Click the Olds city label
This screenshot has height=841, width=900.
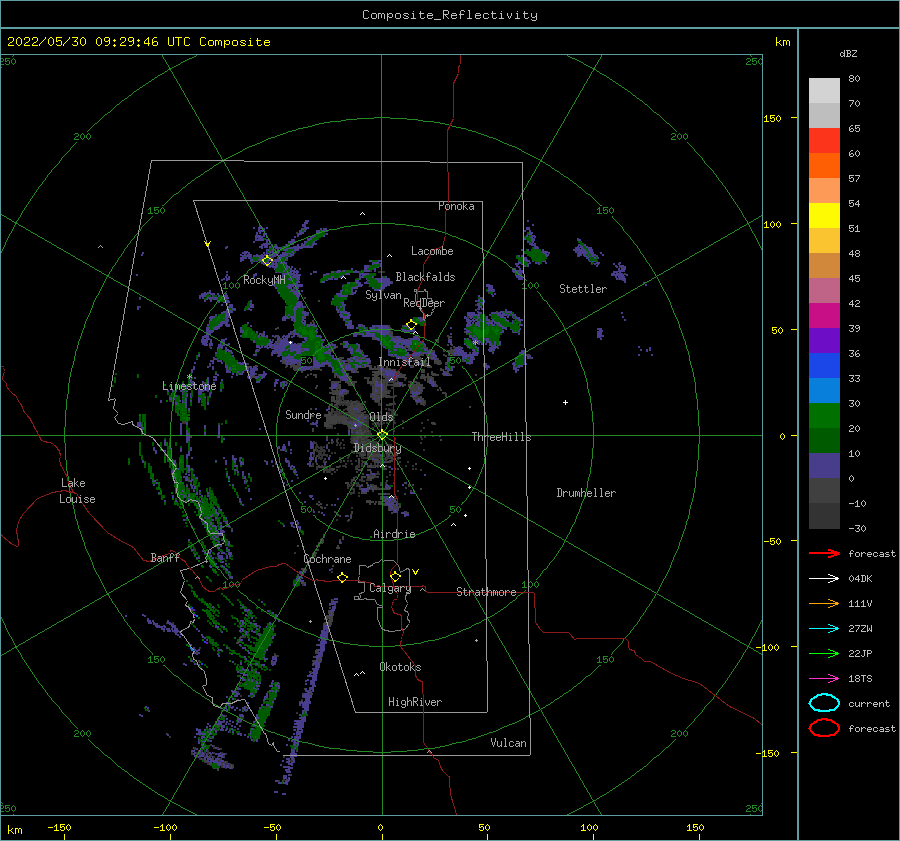tap(381, 417)
